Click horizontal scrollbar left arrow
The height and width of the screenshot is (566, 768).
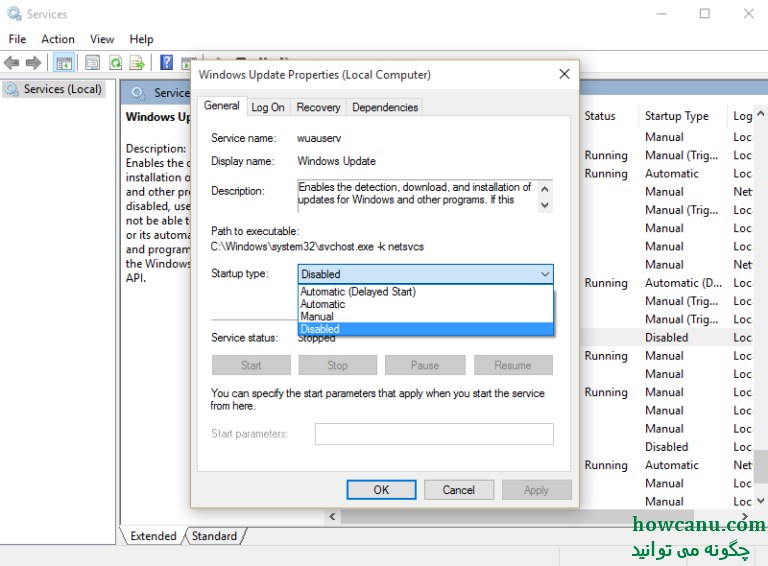point(332,517)
